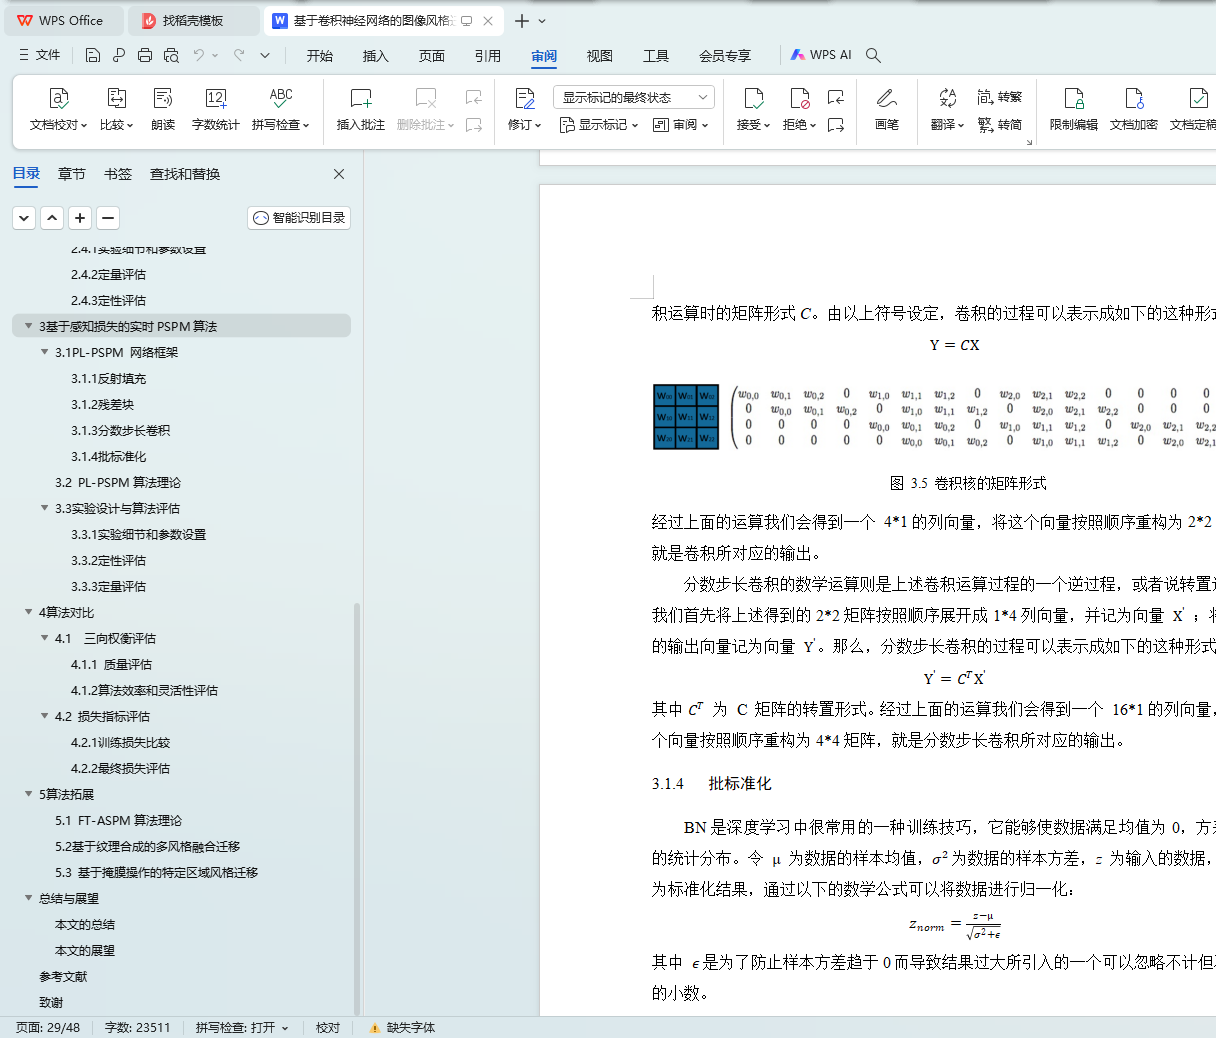Open print preview icon
This screenshot has width=1216, height=1038.
click(x=171, y=55)
